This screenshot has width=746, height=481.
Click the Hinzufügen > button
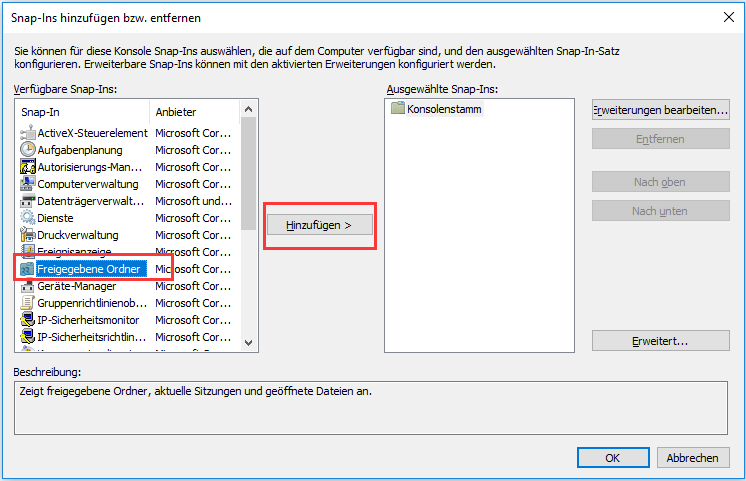tap(320, 225)
